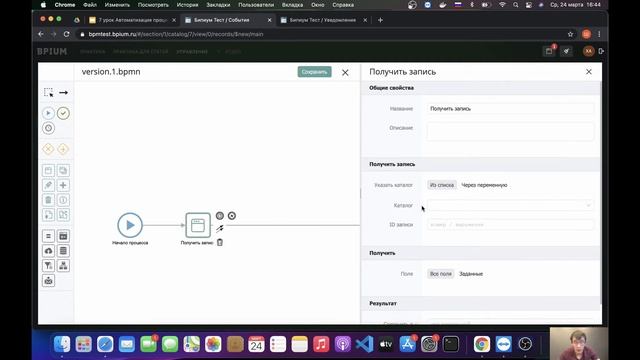Choose the pencil edit record task

[48, 185]
